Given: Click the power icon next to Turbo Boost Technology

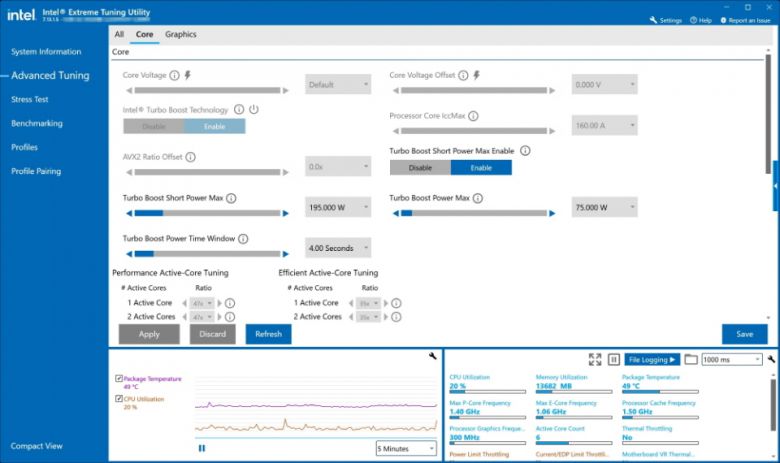Looking at the screenshot, I should (253, 110).
